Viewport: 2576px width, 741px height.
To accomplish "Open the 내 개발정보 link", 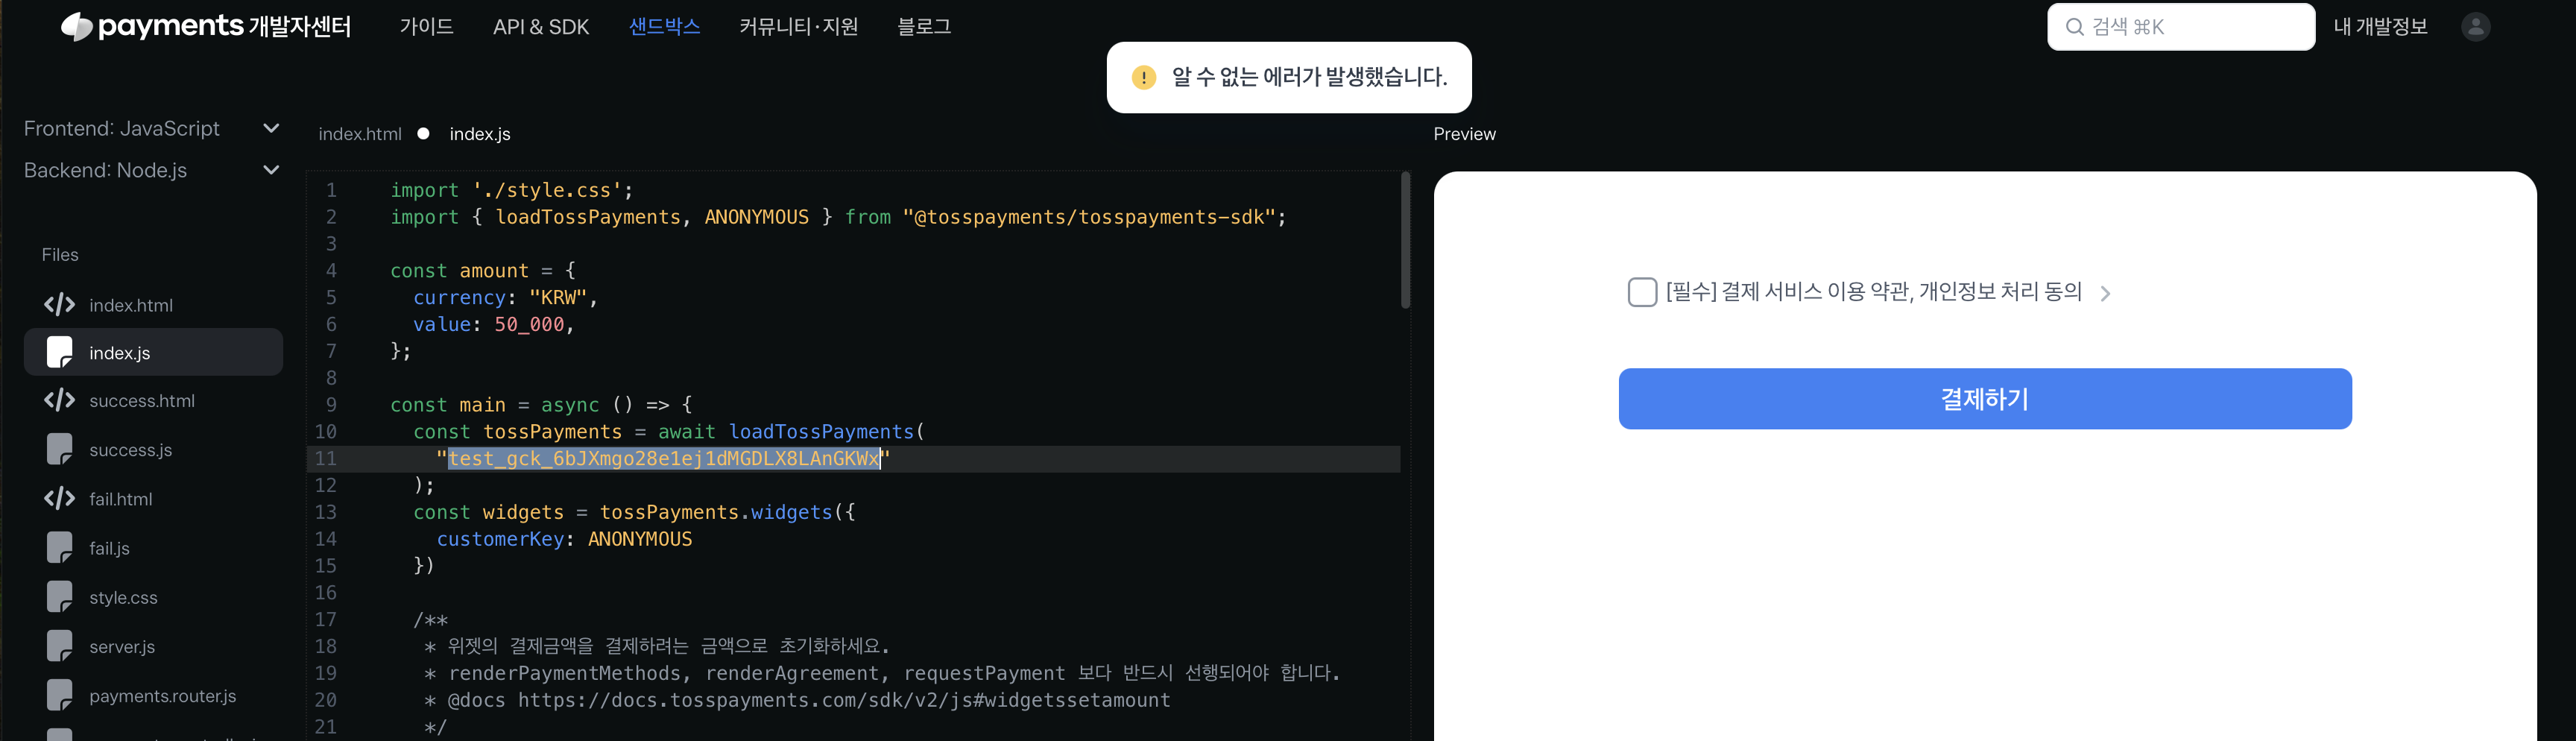I will 2380,27.
